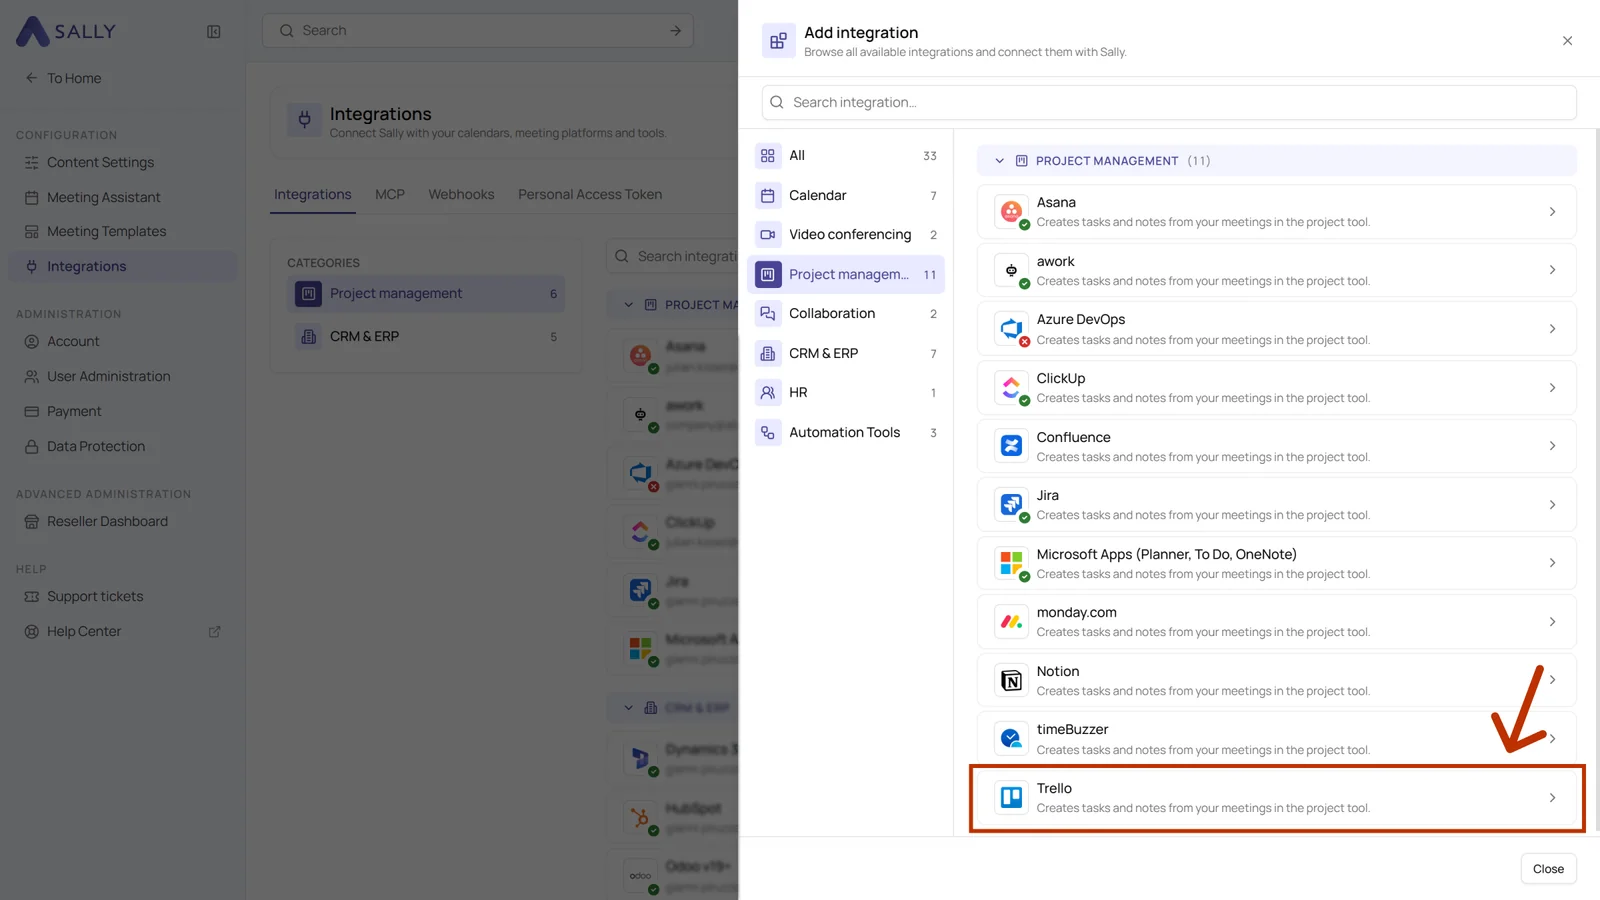
Task: Click the Asana integration logo icon
Action: click(1011, 211)
